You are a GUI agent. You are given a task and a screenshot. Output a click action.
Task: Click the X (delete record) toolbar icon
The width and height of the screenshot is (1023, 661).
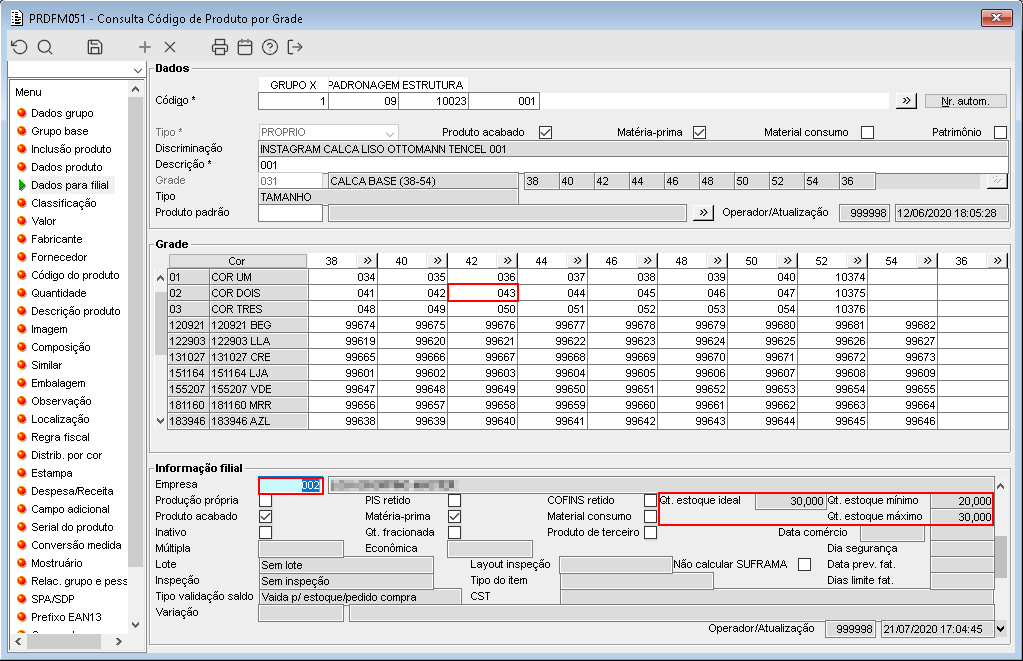click(x=170, y=47)
